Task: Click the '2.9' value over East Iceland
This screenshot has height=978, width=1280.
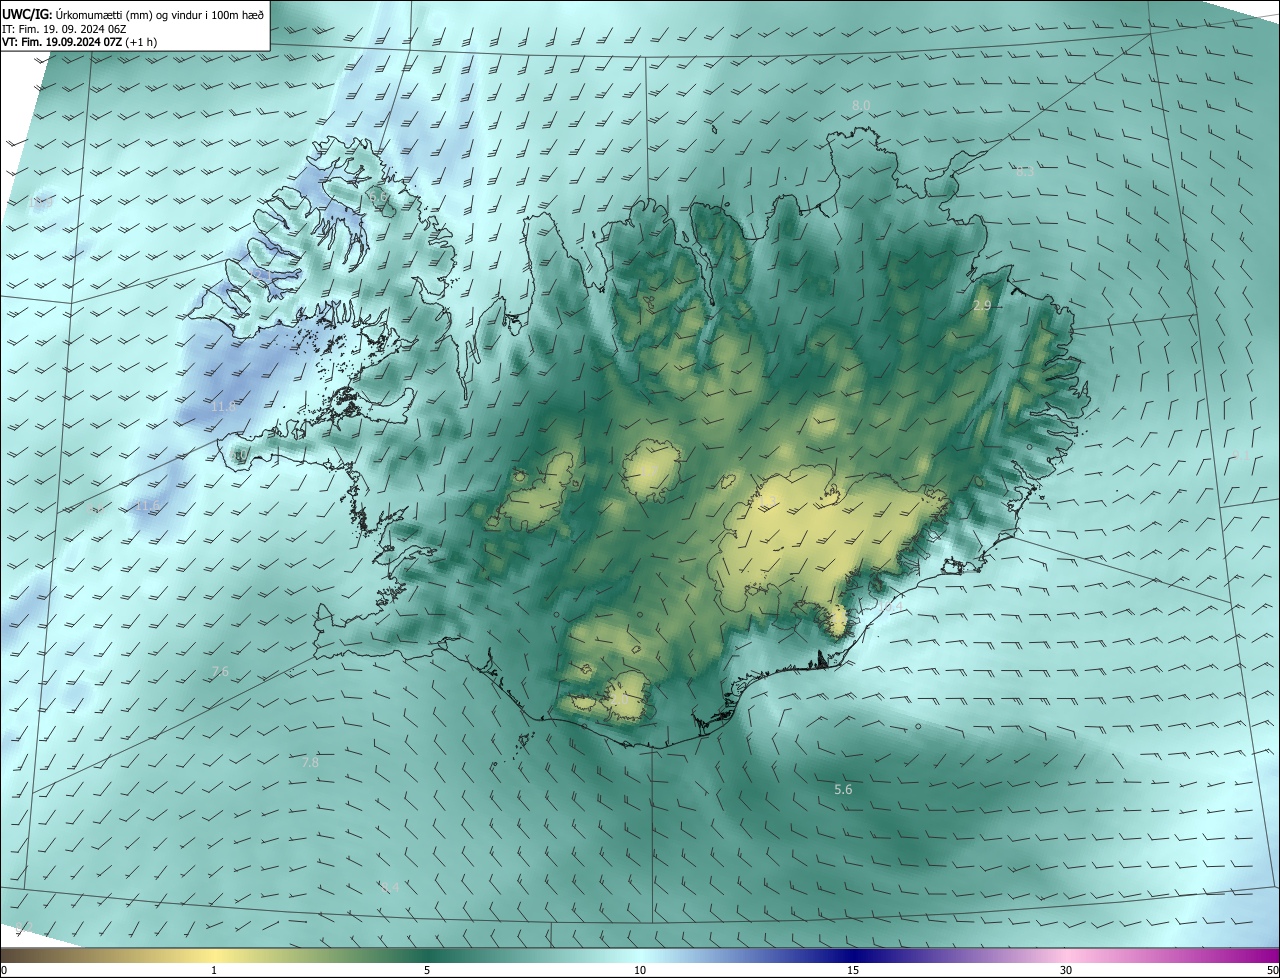Action: (x=982, y=306)
